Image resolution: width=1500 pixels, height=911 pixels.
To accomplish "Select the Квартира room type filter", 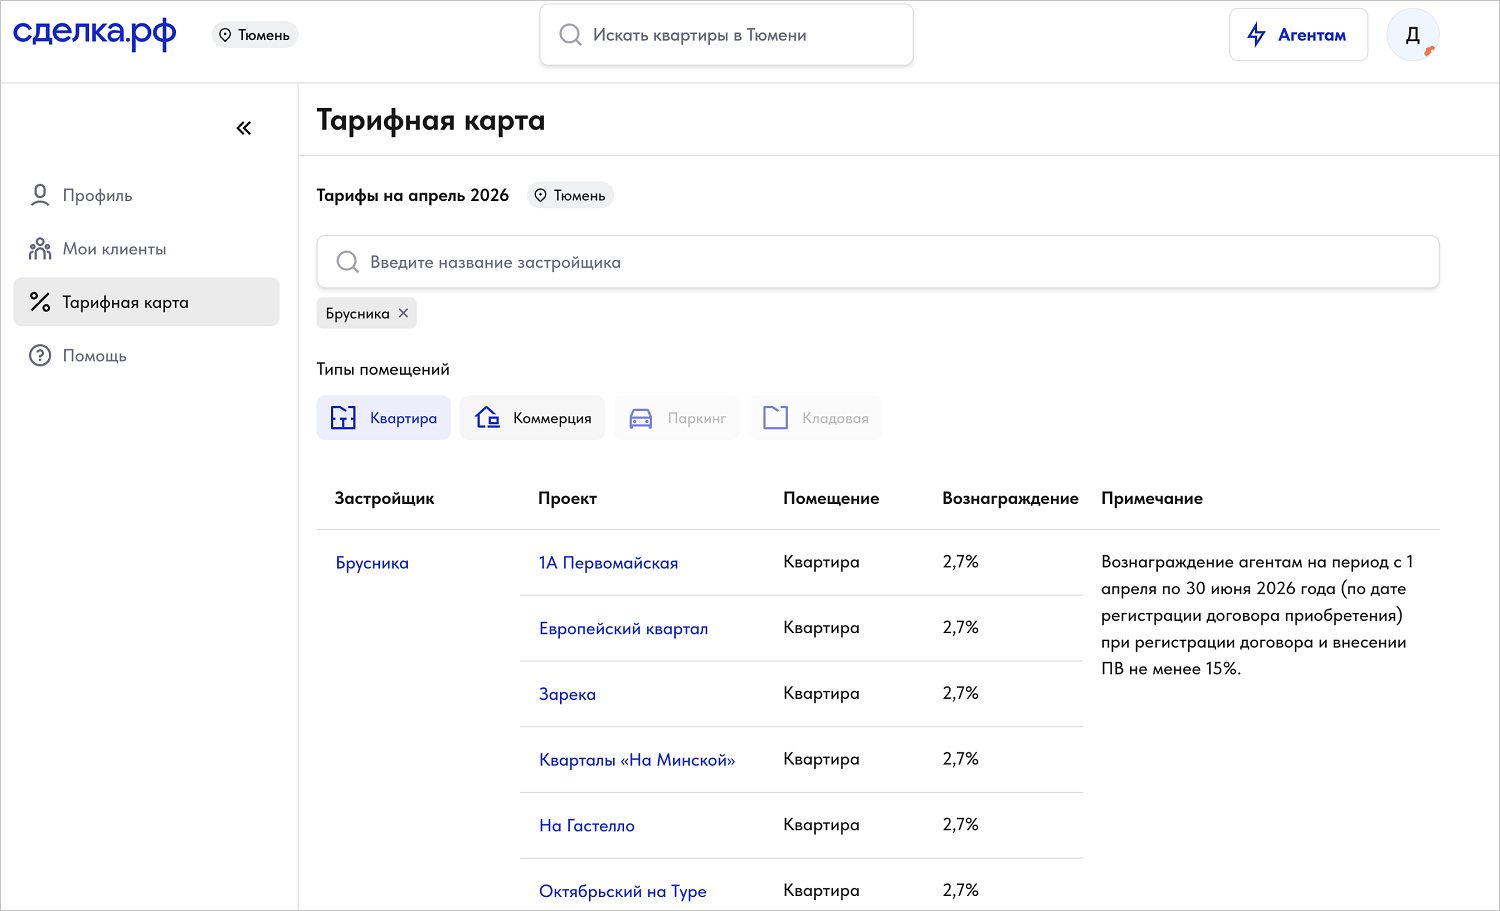I will coord(384,418).
